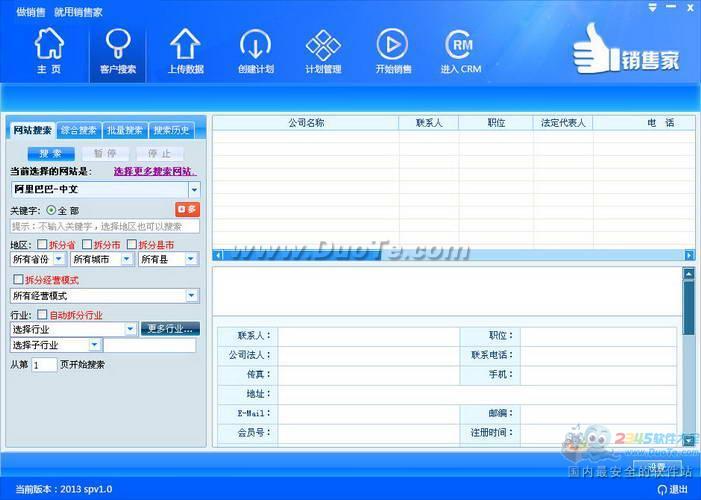Screen dimensions: 701x500
Task: Click the orange 多 keyword button
Action: pyautogui.click(x=187, y=209)
